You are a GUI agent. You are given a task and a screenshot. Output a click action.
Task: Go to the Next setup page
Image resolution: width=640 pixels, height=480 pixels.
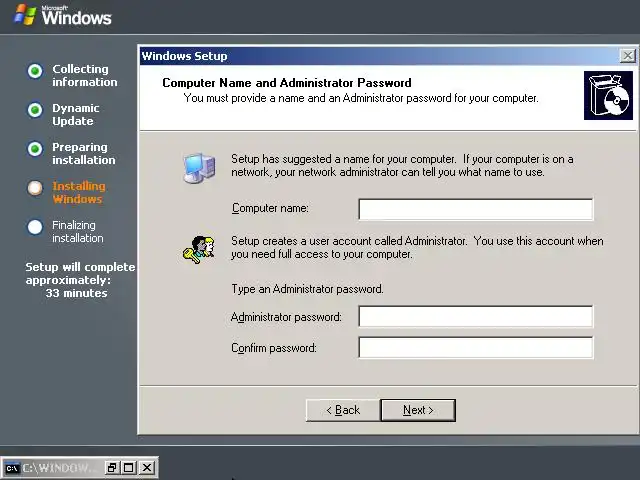(418, 410)
